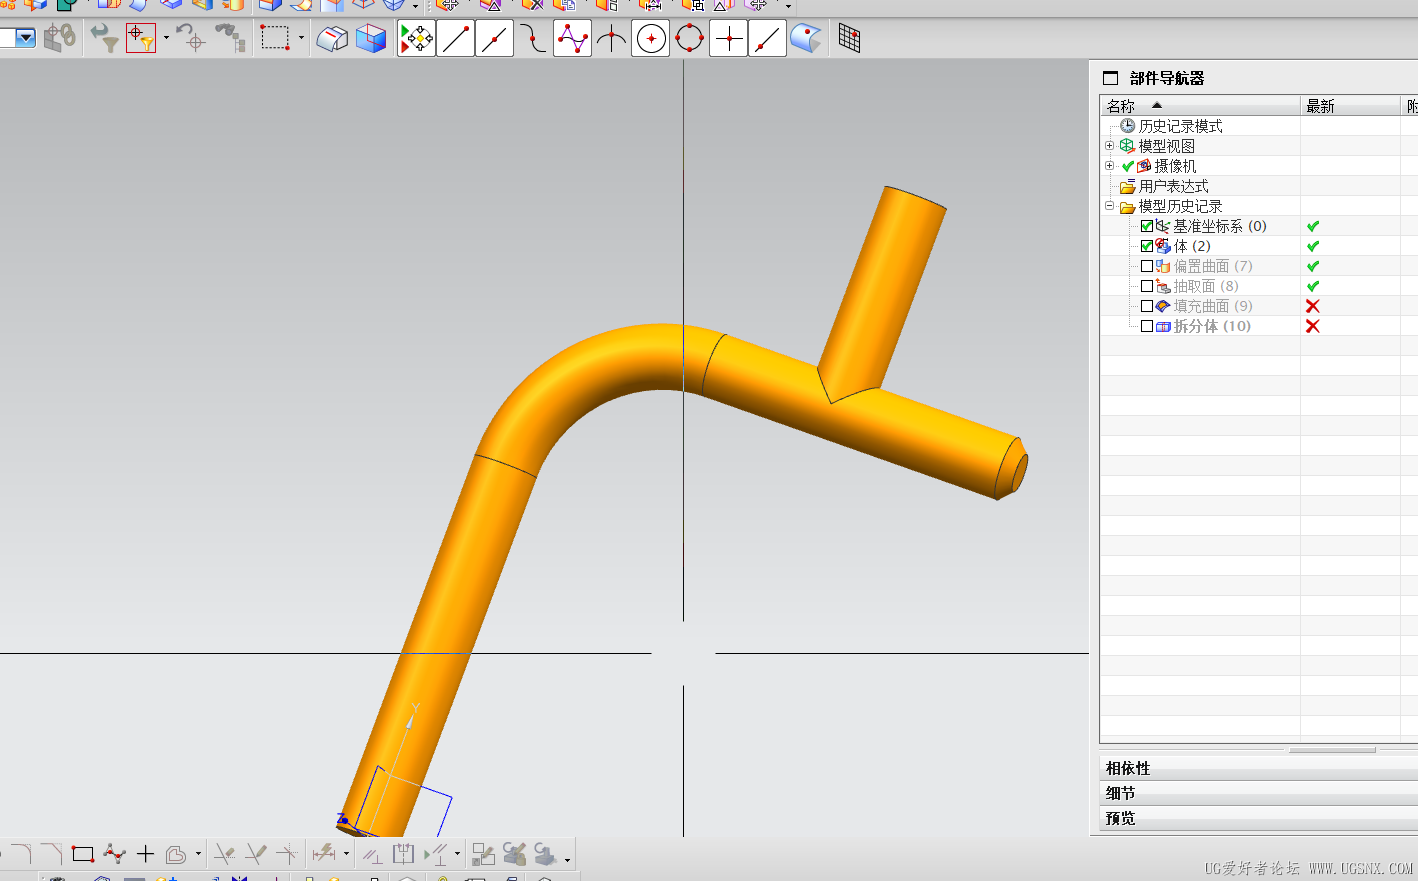
Task: Enable the point on face snap icon
Action: [805, 39]
